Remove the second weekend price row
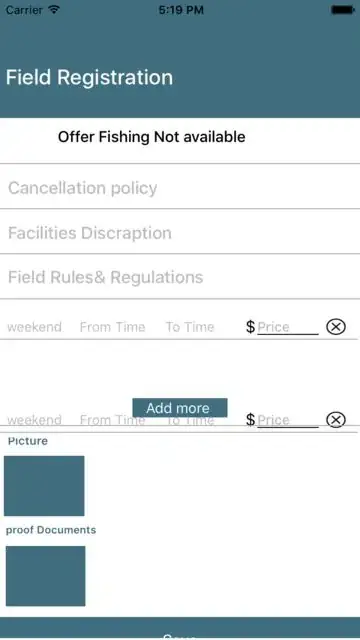 [336, 420]
